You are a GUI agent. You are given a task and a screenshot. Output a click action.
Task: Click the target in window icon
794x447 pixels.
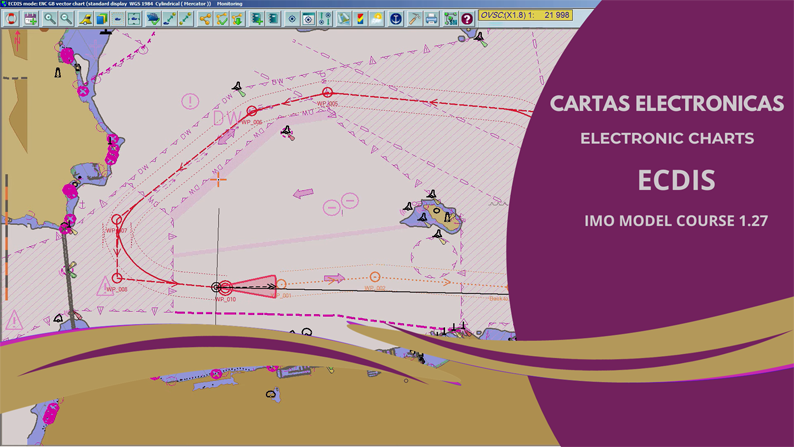[308, 19]
